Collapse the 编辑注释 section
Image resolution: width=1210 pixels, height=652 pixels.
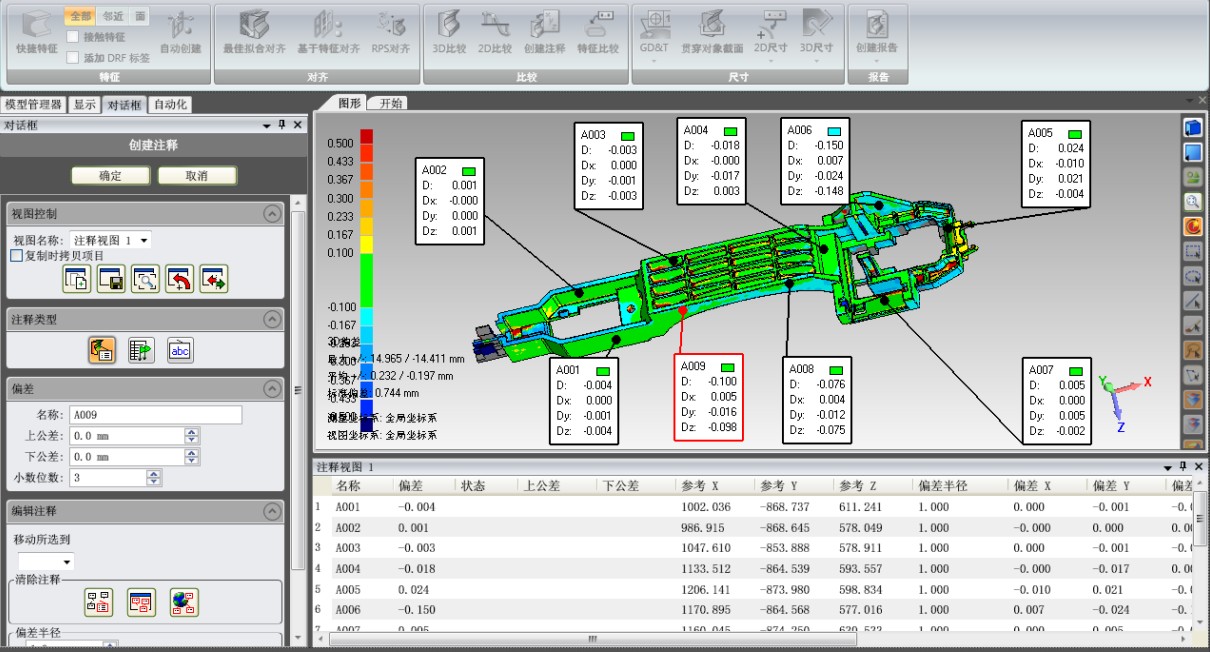[272, 511]
